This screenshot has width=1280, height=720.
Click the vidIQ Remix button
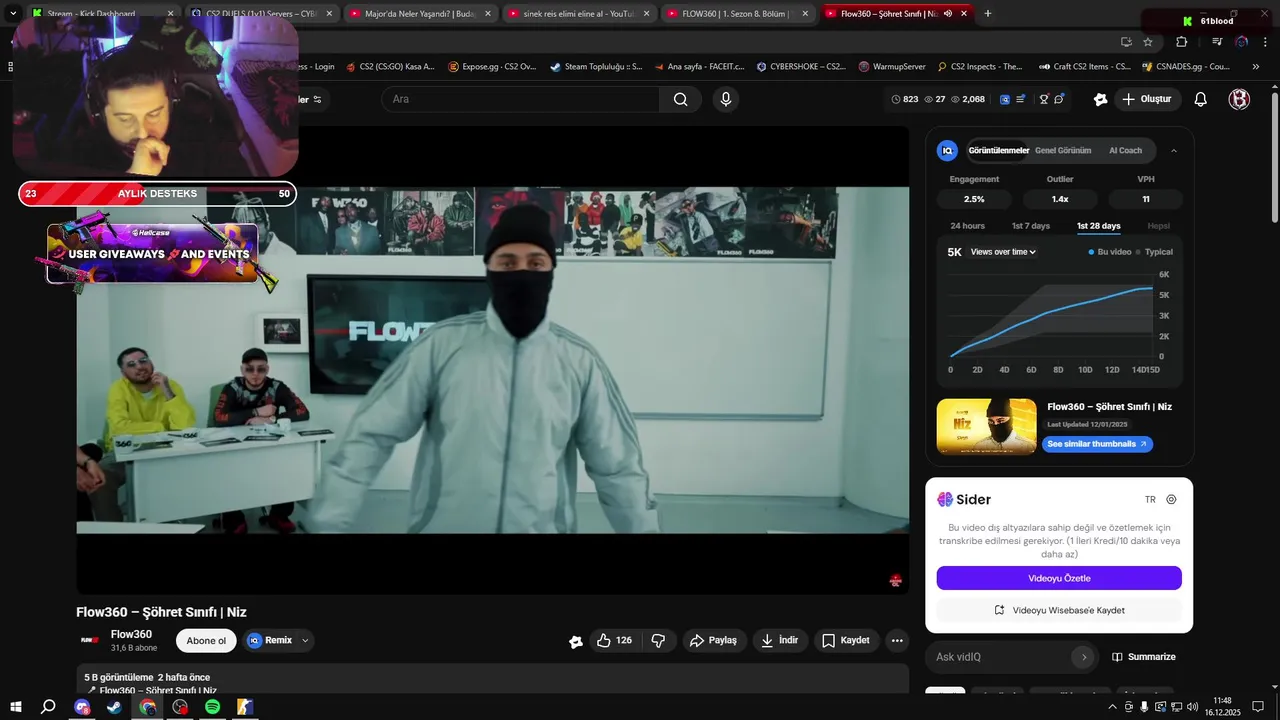tap(270, 641)
